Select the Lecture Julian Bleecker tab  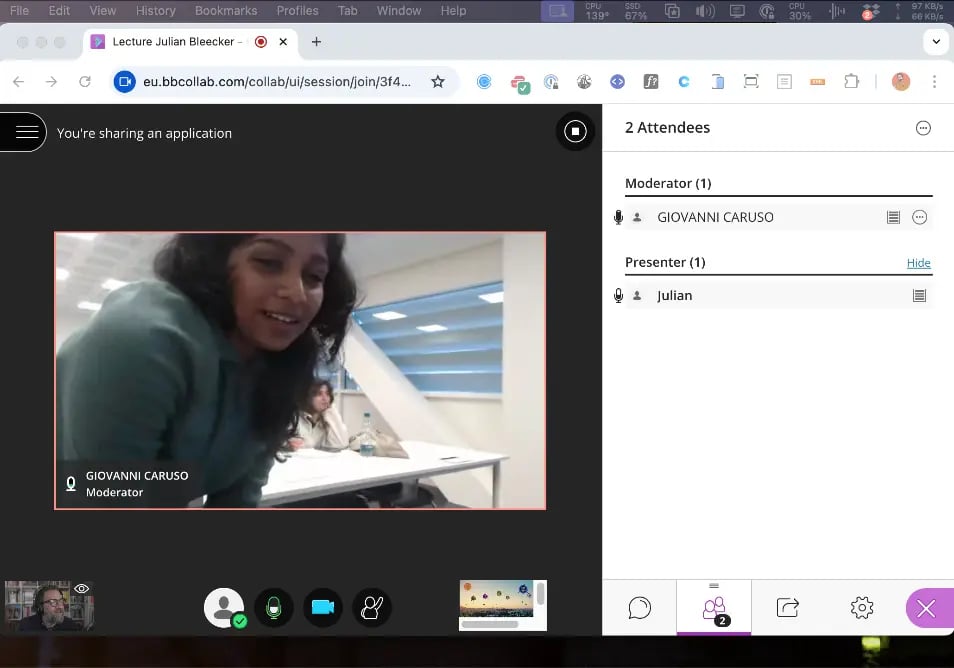click(176, 42)
